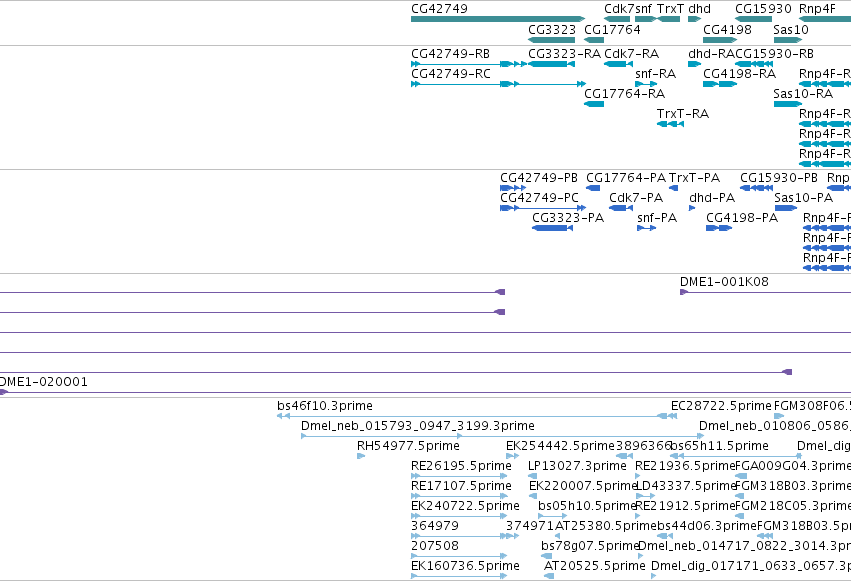Select the bs44d06.3prime EST
The height and width of the screenshot is (581, 851).
coord(665,537)
